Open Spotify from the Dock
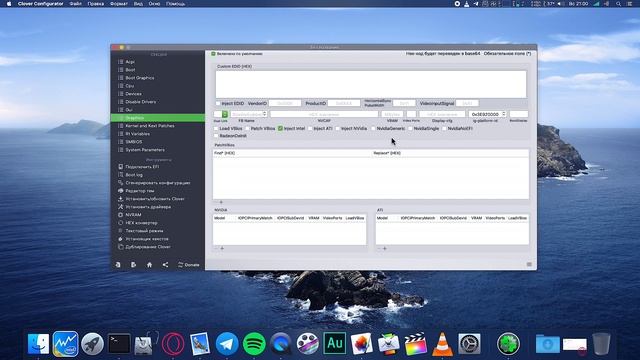 254,344
